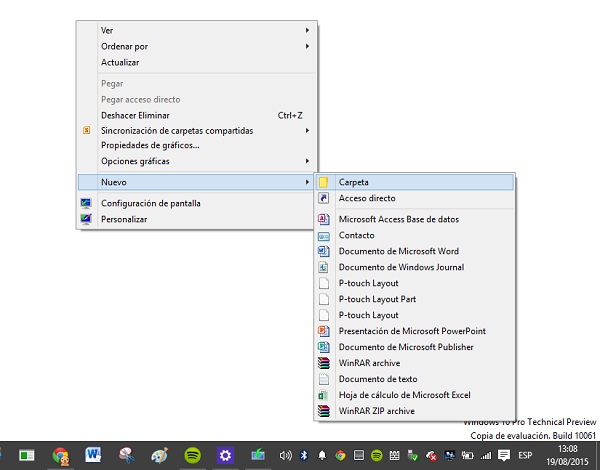Click the Presentación de Microsoft PowerPoint icon

pyautogui.click(x=324, y=331)
